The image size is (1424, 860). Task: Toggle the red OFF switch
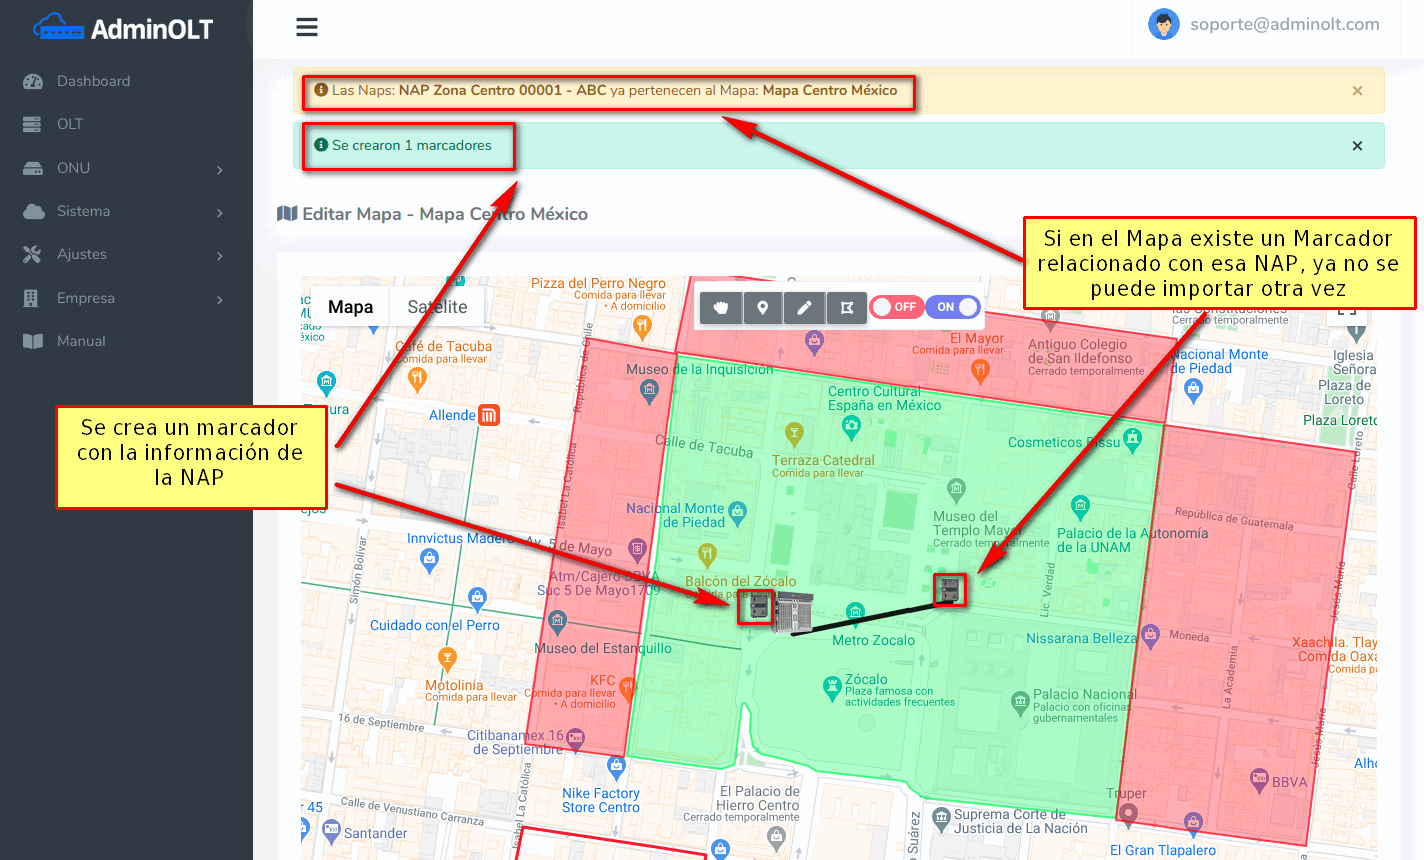895,307
